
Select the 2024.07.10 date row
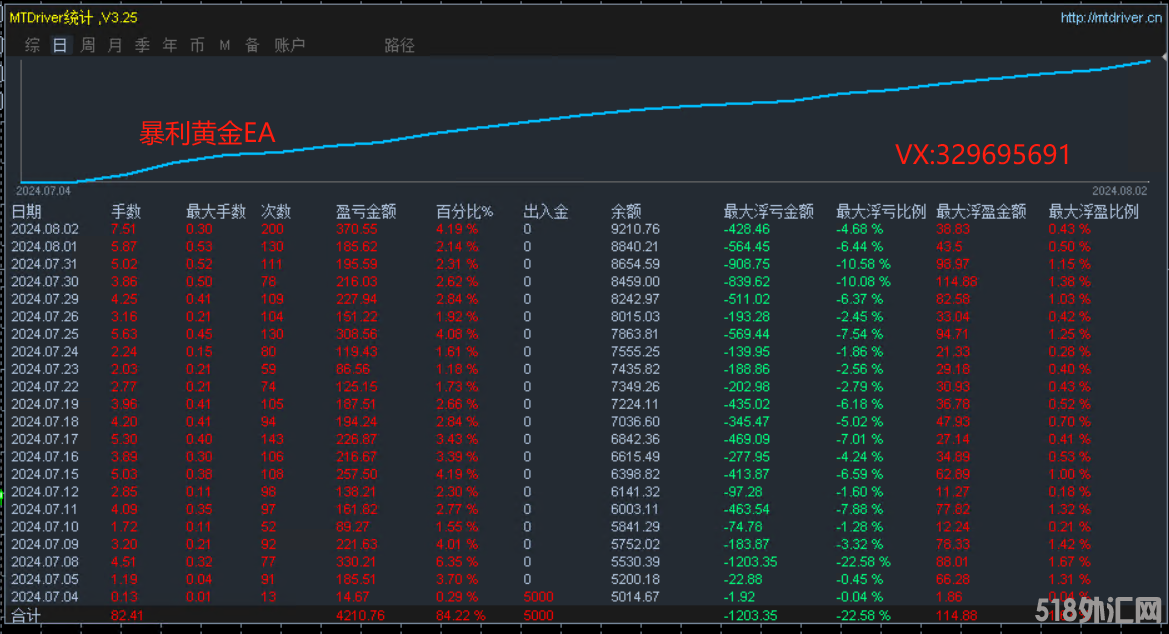tap(45, 527)
